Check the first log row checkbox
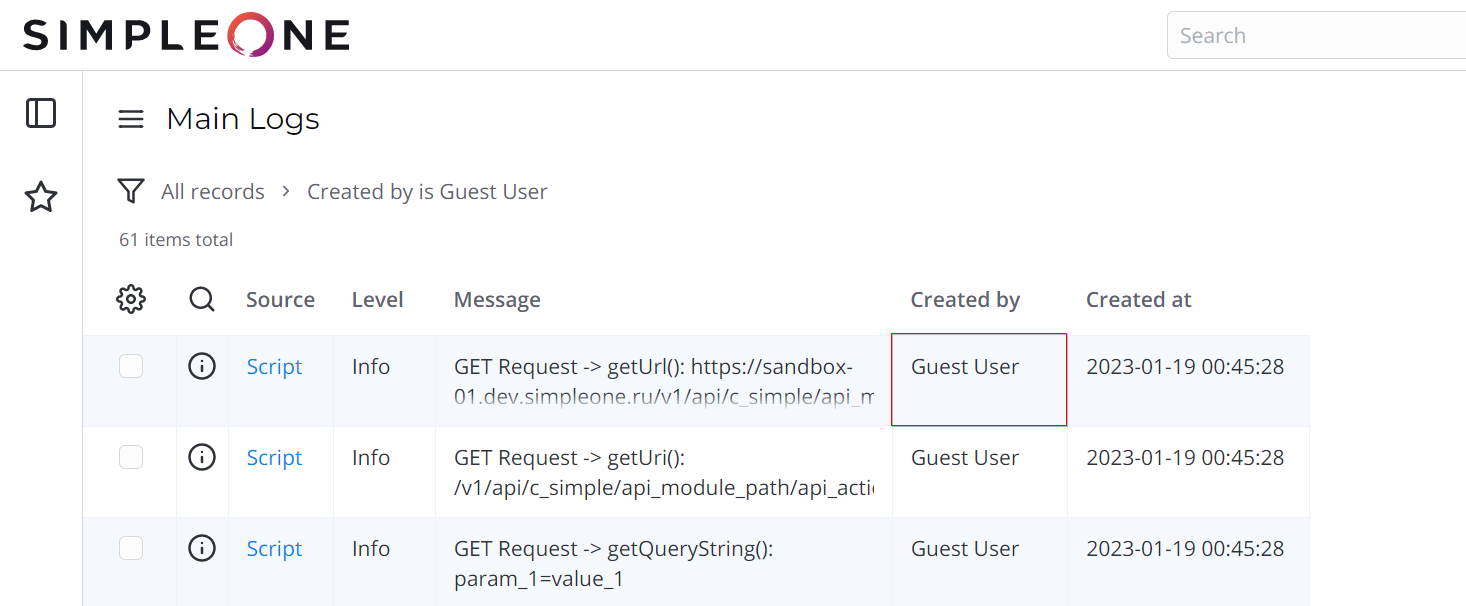The image size is (1466, 606). coord(131,367)
